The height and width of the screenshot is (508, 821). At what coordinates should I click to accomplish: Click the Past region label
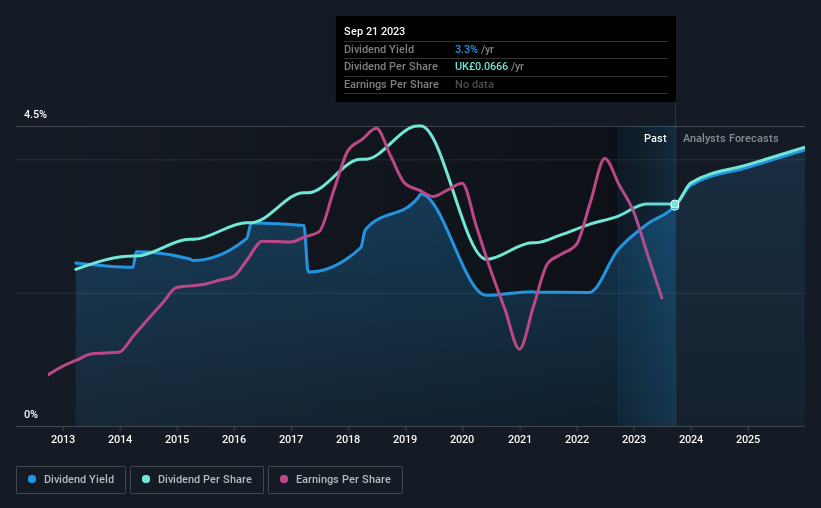[x=655, y=138]
